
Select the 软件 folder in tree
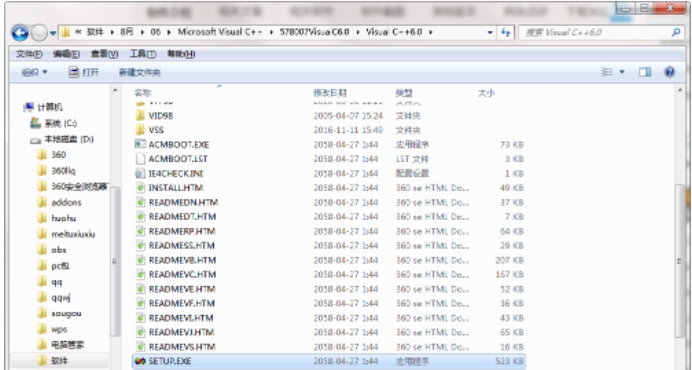tap(53, 361)
